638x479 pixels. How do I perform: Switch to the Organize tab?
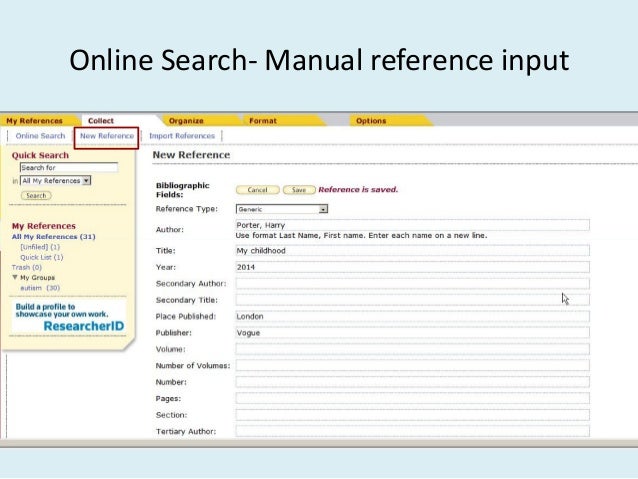(186, 121)
